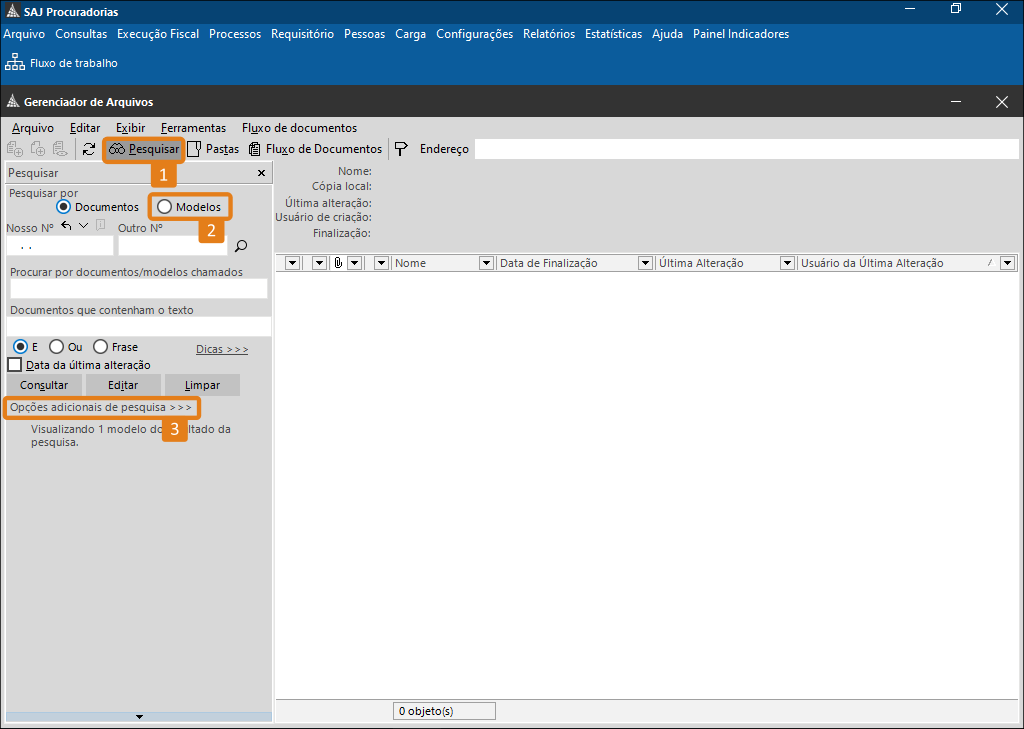Open Data de Finalização column dropdown
This screenshot has width=1024, height=729.
[x=645, y=263]
